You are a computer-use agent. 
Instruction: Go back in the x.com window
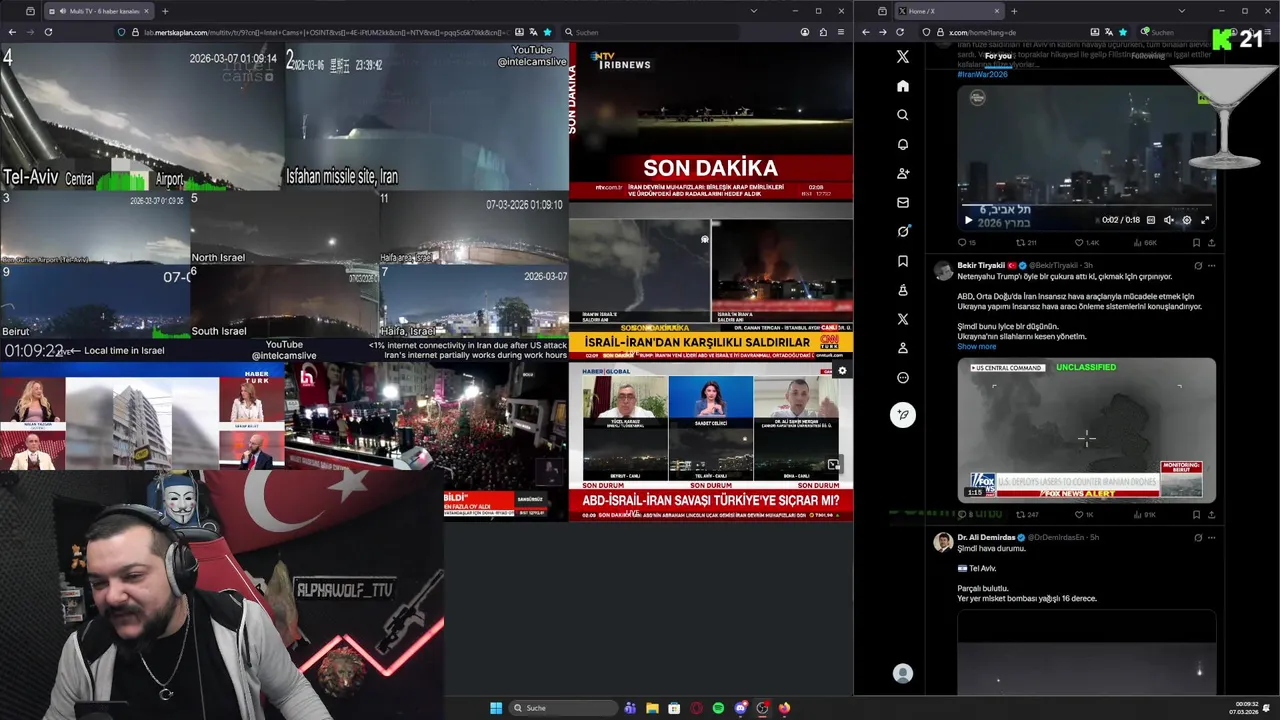point(866,32)
